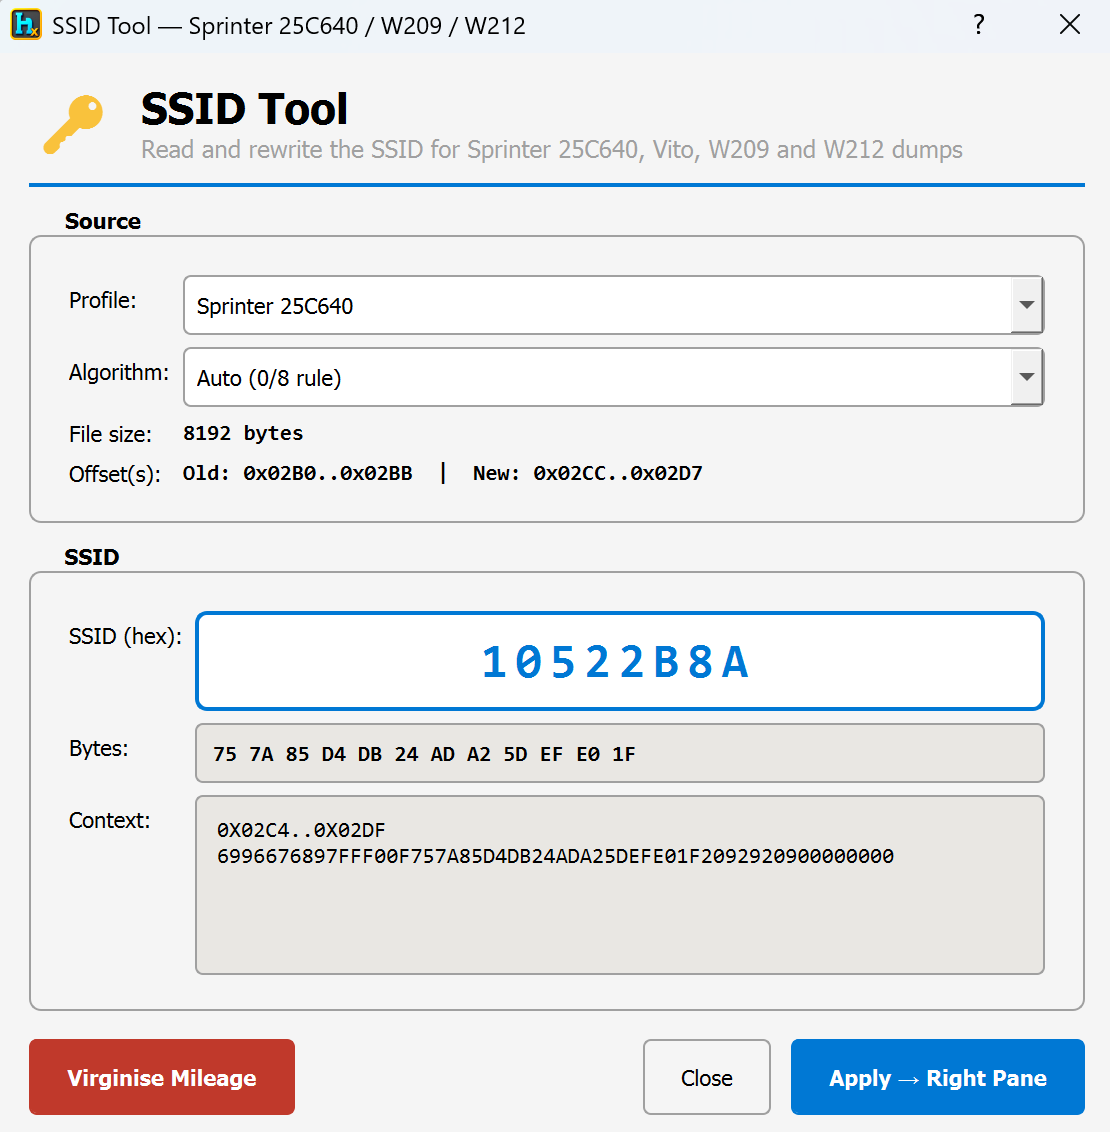The image size is (1110, 1132).
Task: Click the SSID Tool heading
Action: 244,109
